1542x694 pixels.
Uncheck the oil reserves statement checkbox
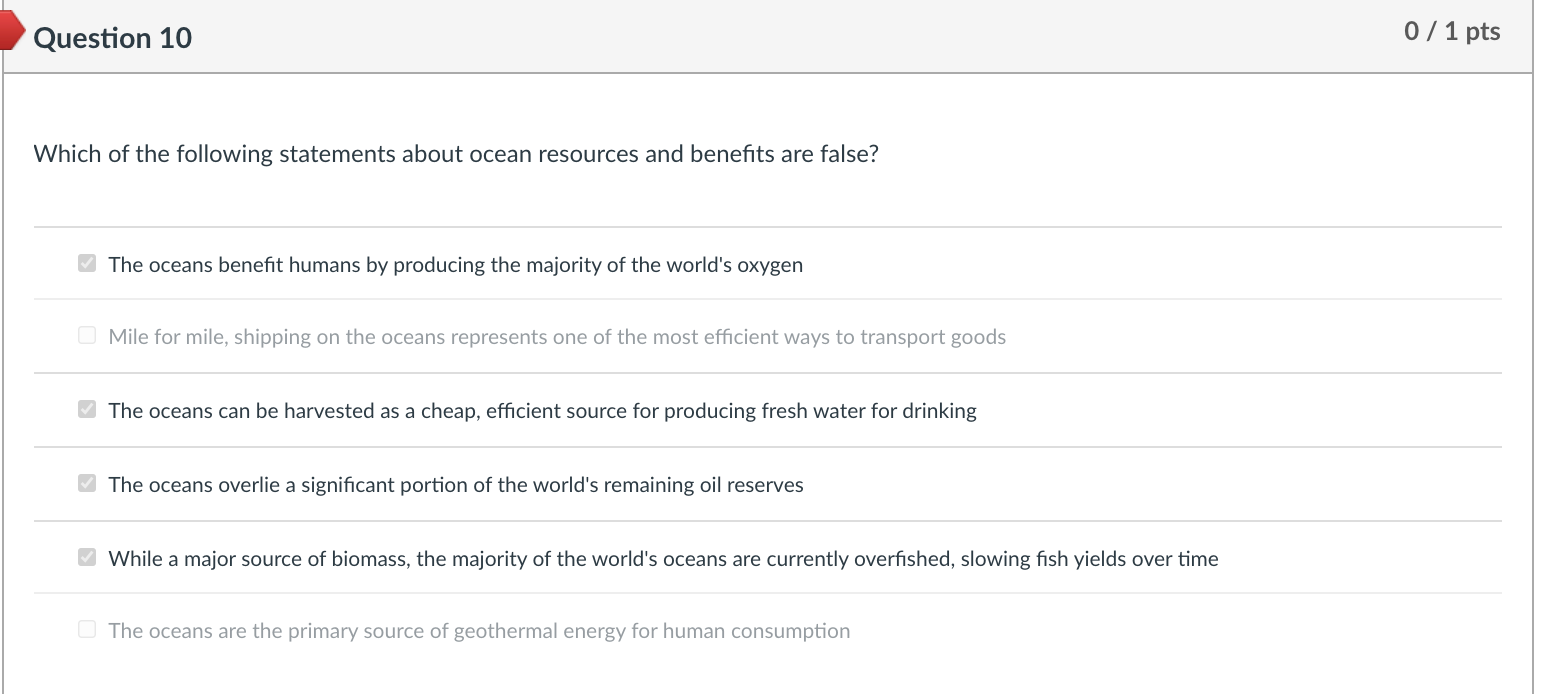87,483
